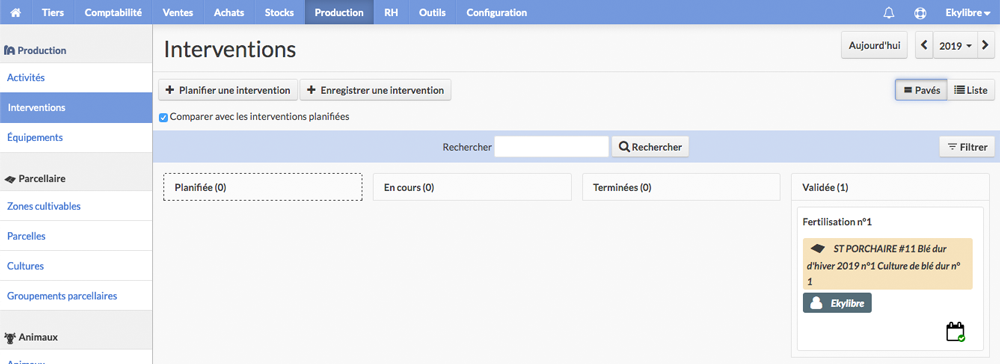Open the Outils menu

click(x=432, y=13)
